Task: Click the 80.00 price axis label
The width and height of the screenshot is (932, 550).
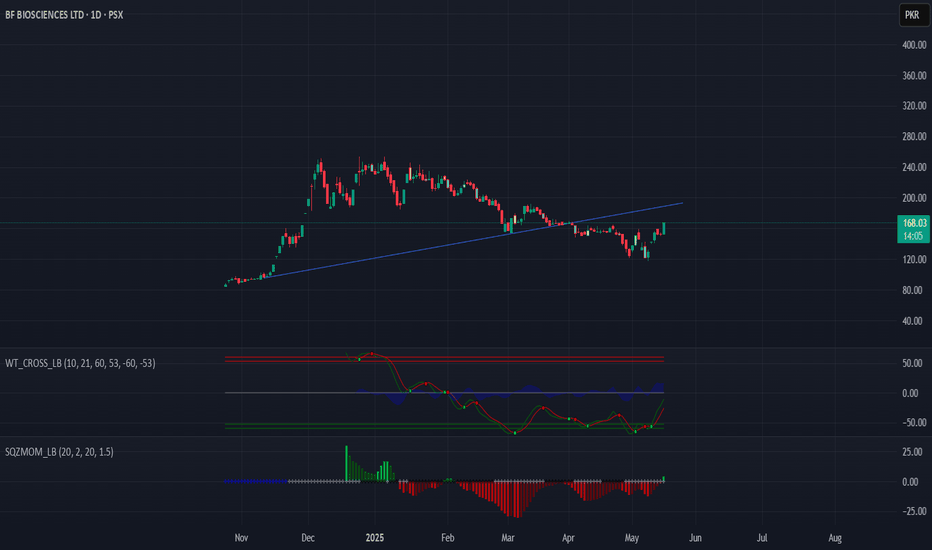Action: coord(914,290)
